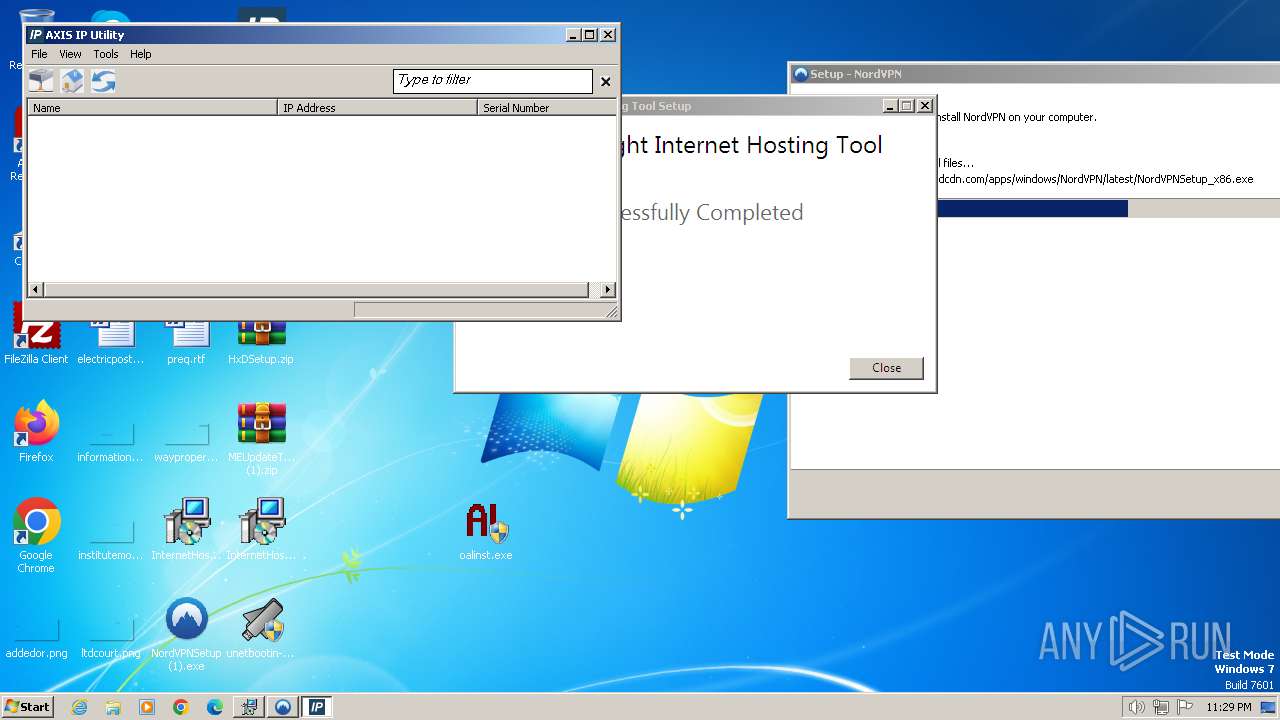Select second InternetHos installer icon
The width and height of the screenshot is (1280, 720).
click(261, 529)
